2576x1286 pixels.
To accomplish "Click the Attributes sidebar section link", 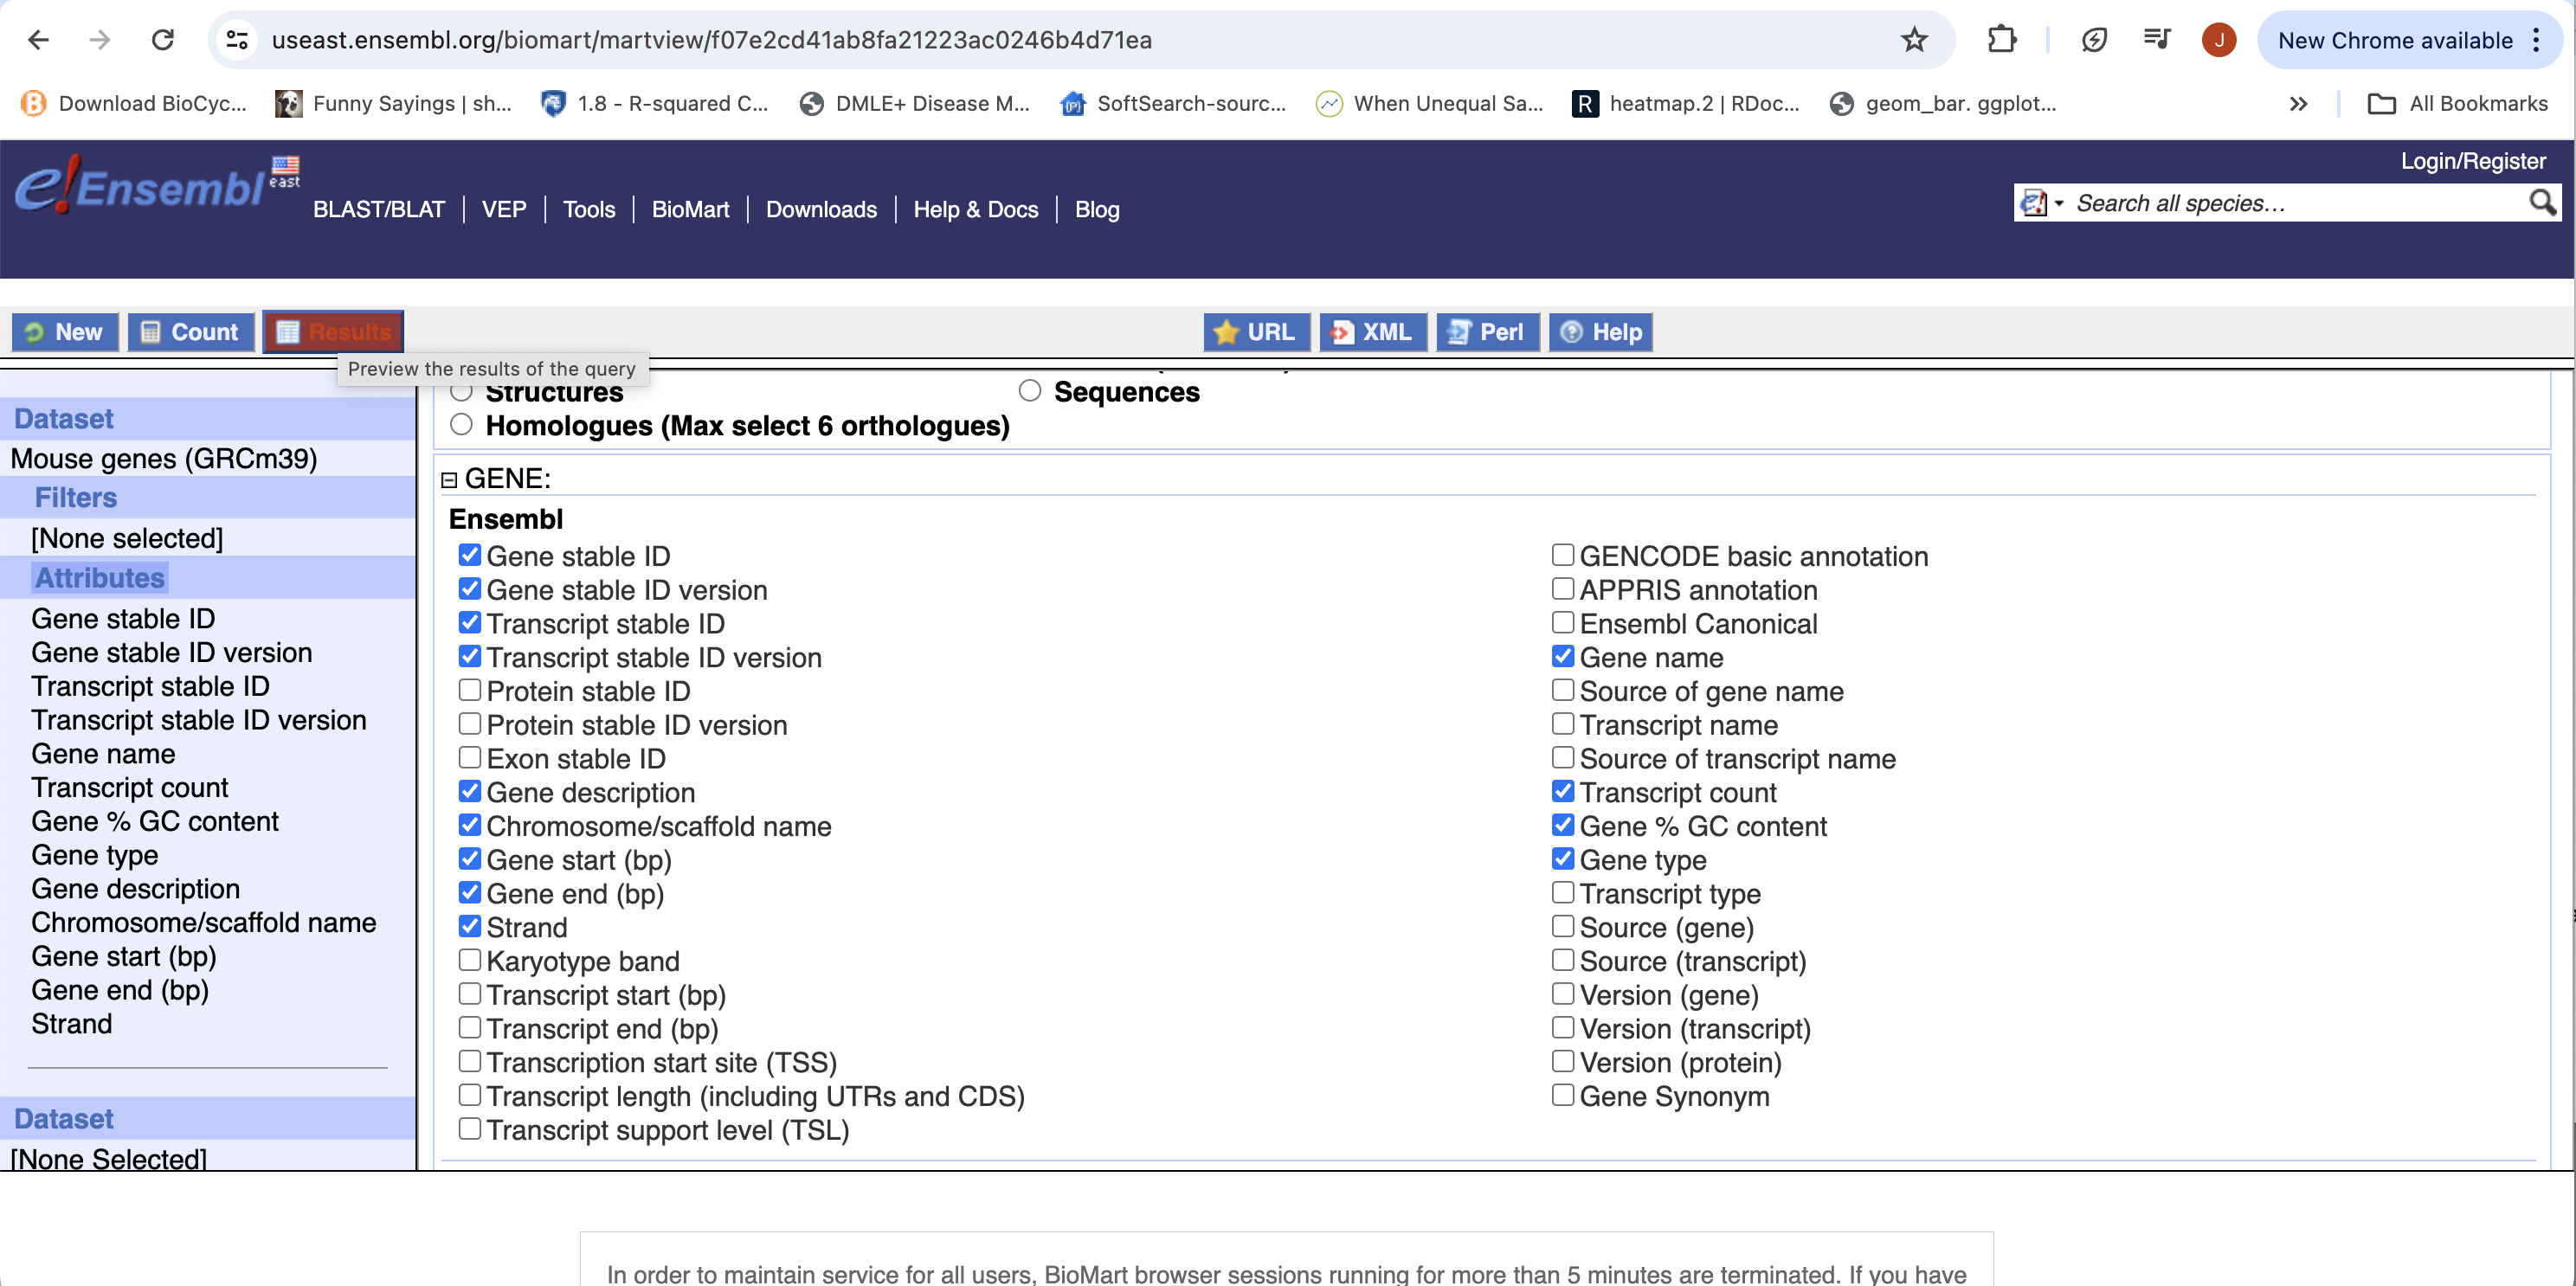I will (99, 576).
